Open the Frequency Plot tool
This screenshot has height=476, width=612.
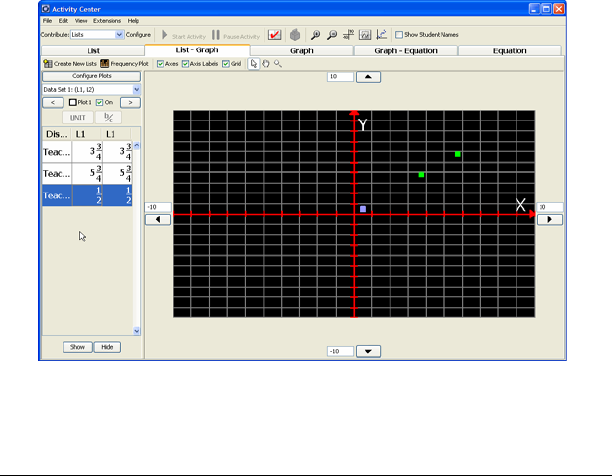(104, 63)
